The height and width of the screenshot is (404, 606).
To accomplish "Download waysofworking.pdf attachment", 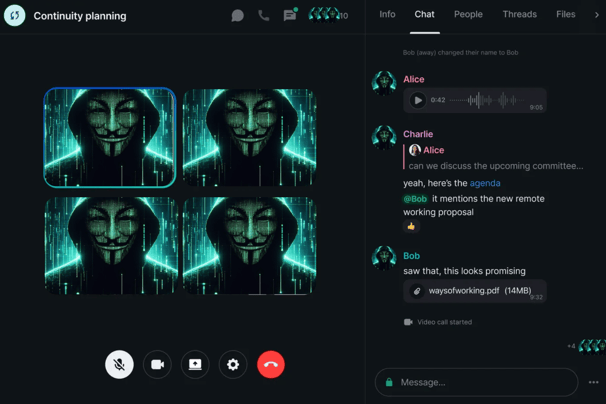I will [x=475, y=291].
